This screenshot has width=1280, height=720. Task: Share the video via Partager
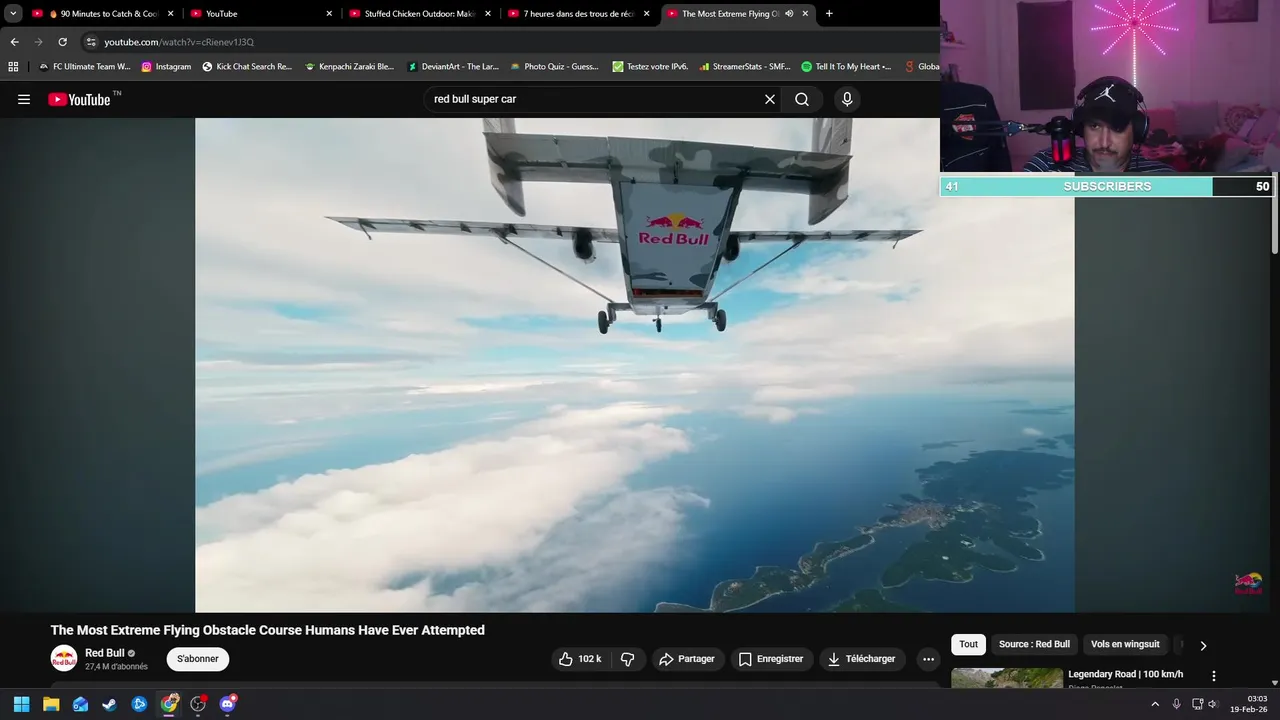688,659
